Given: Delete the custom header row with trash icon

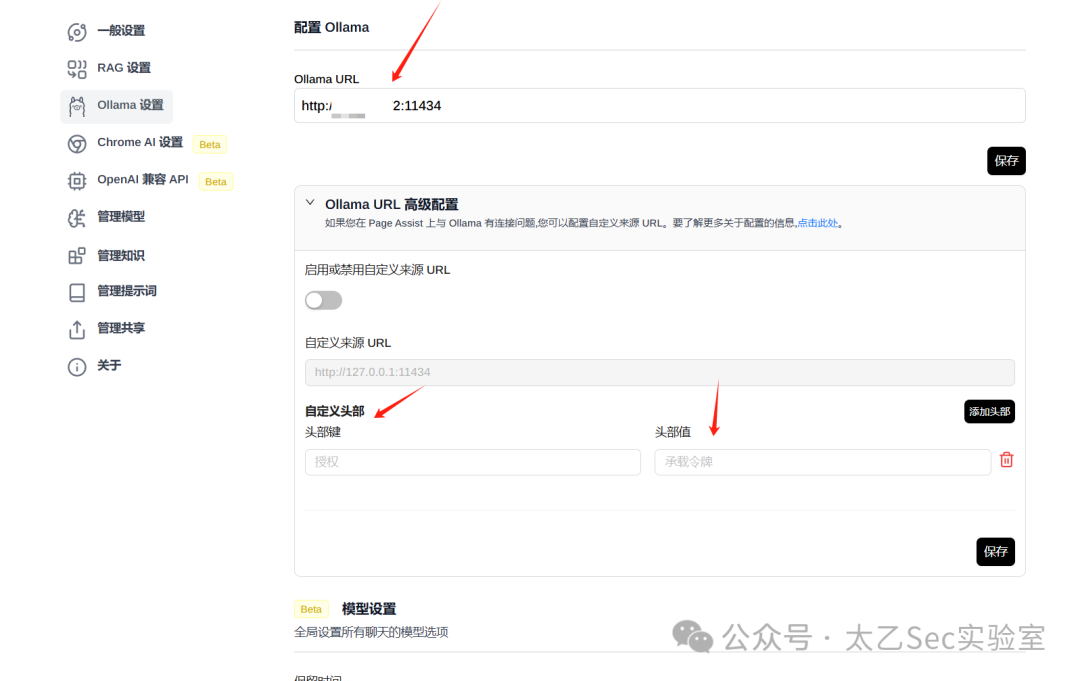Looking at the screenshot, I should coord(1006,459).
